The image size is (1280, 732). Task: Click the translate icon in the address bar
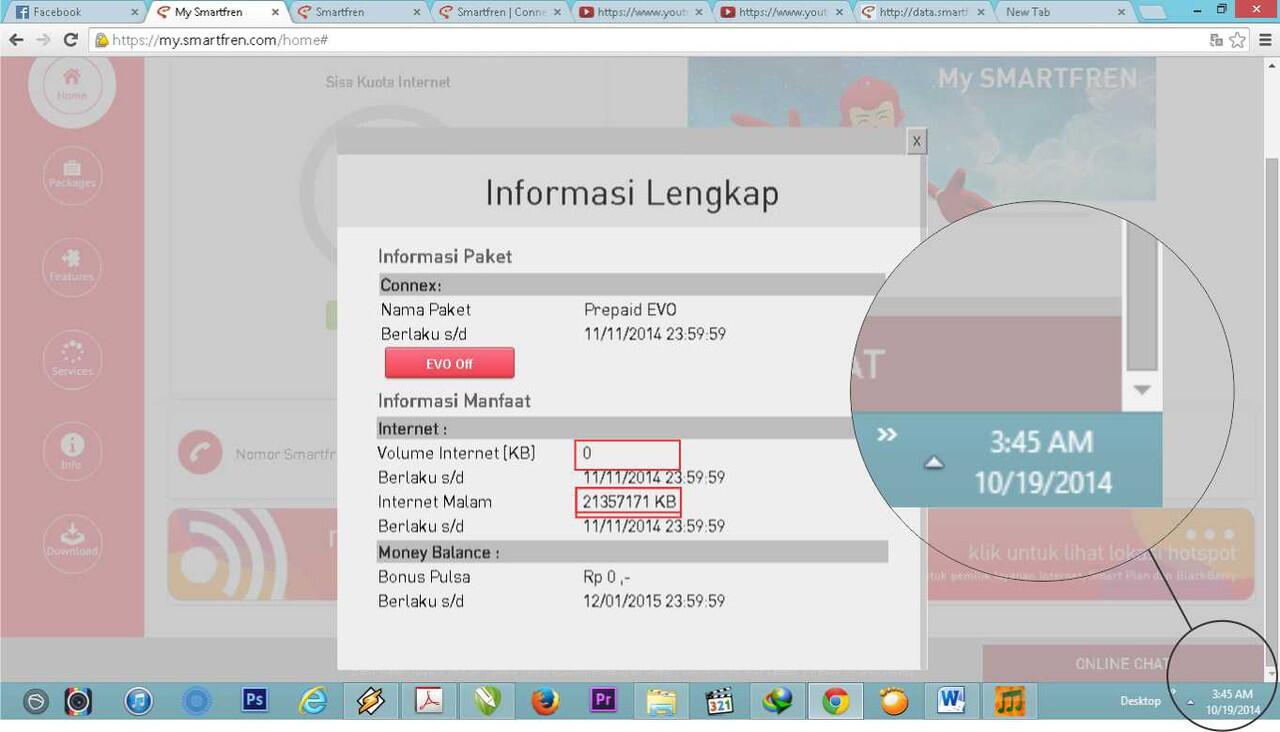point(1216,40)
